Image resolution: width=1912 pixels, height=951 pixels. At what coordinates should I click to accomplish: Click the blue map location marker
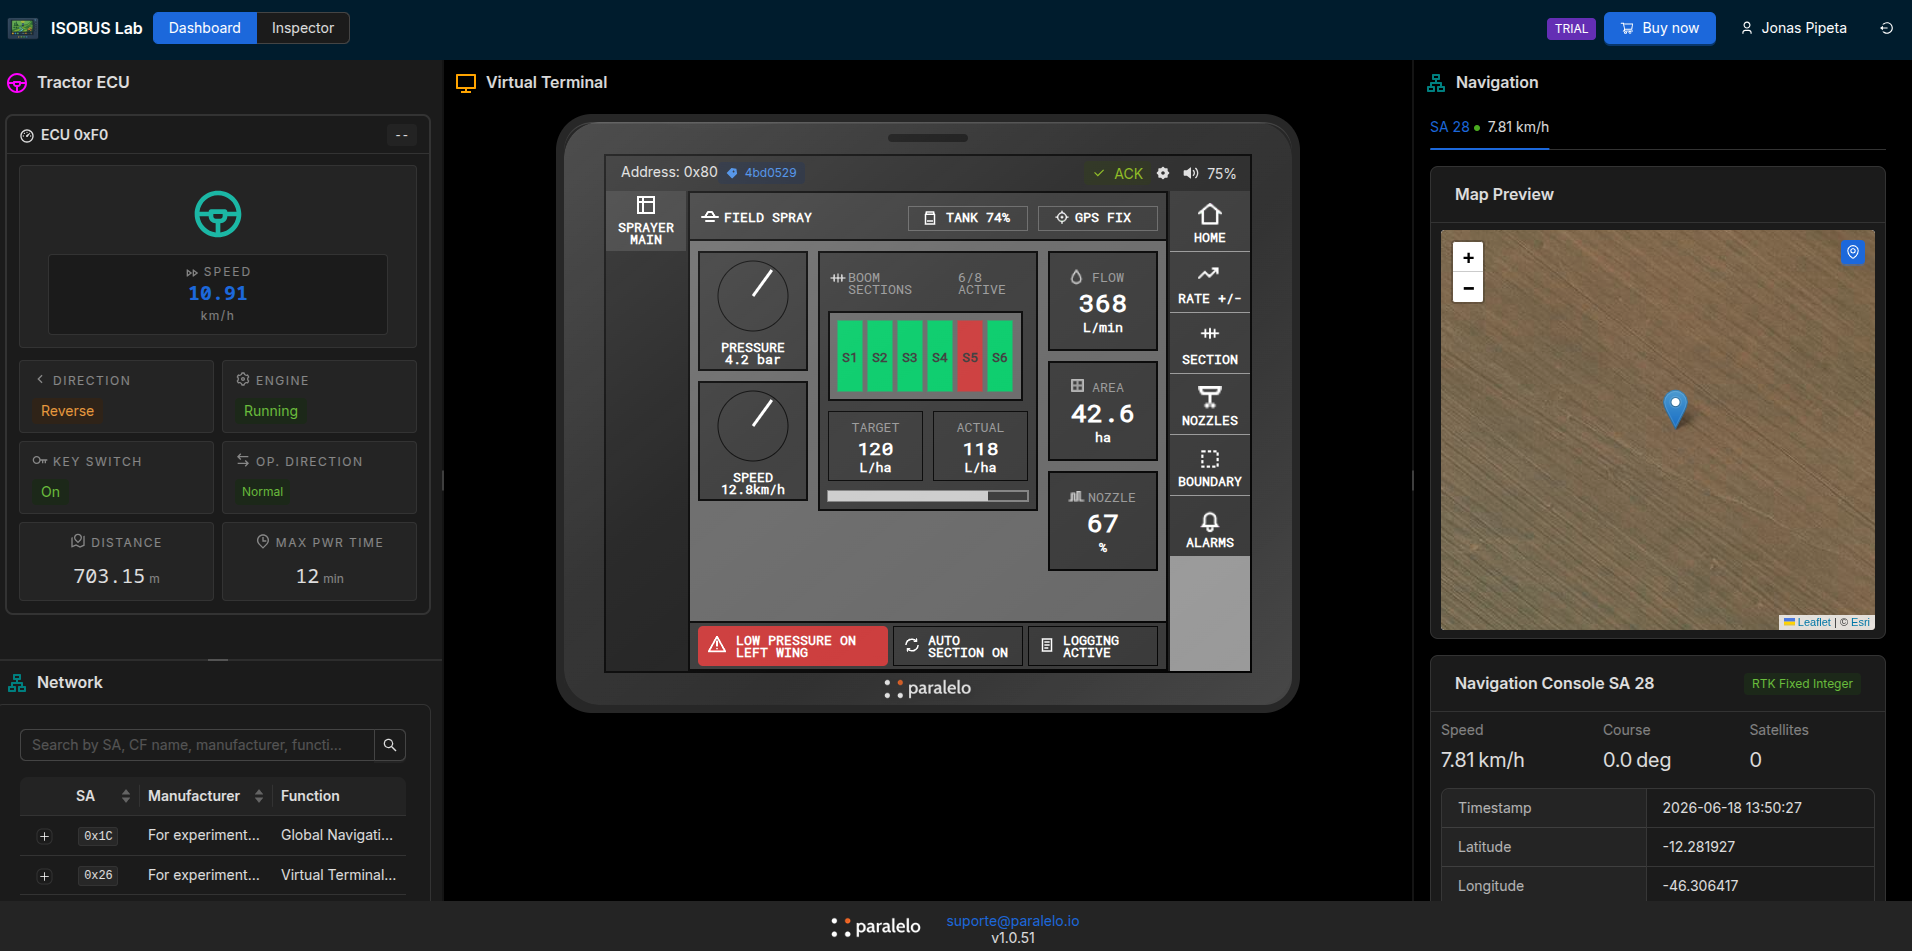[1675, 408]
